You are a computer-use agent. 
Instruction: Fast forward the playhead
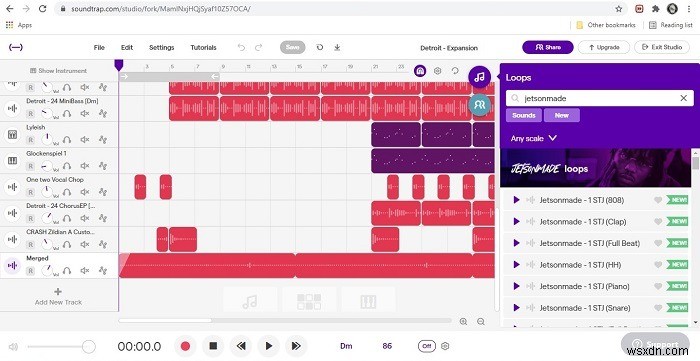point(296,346)
